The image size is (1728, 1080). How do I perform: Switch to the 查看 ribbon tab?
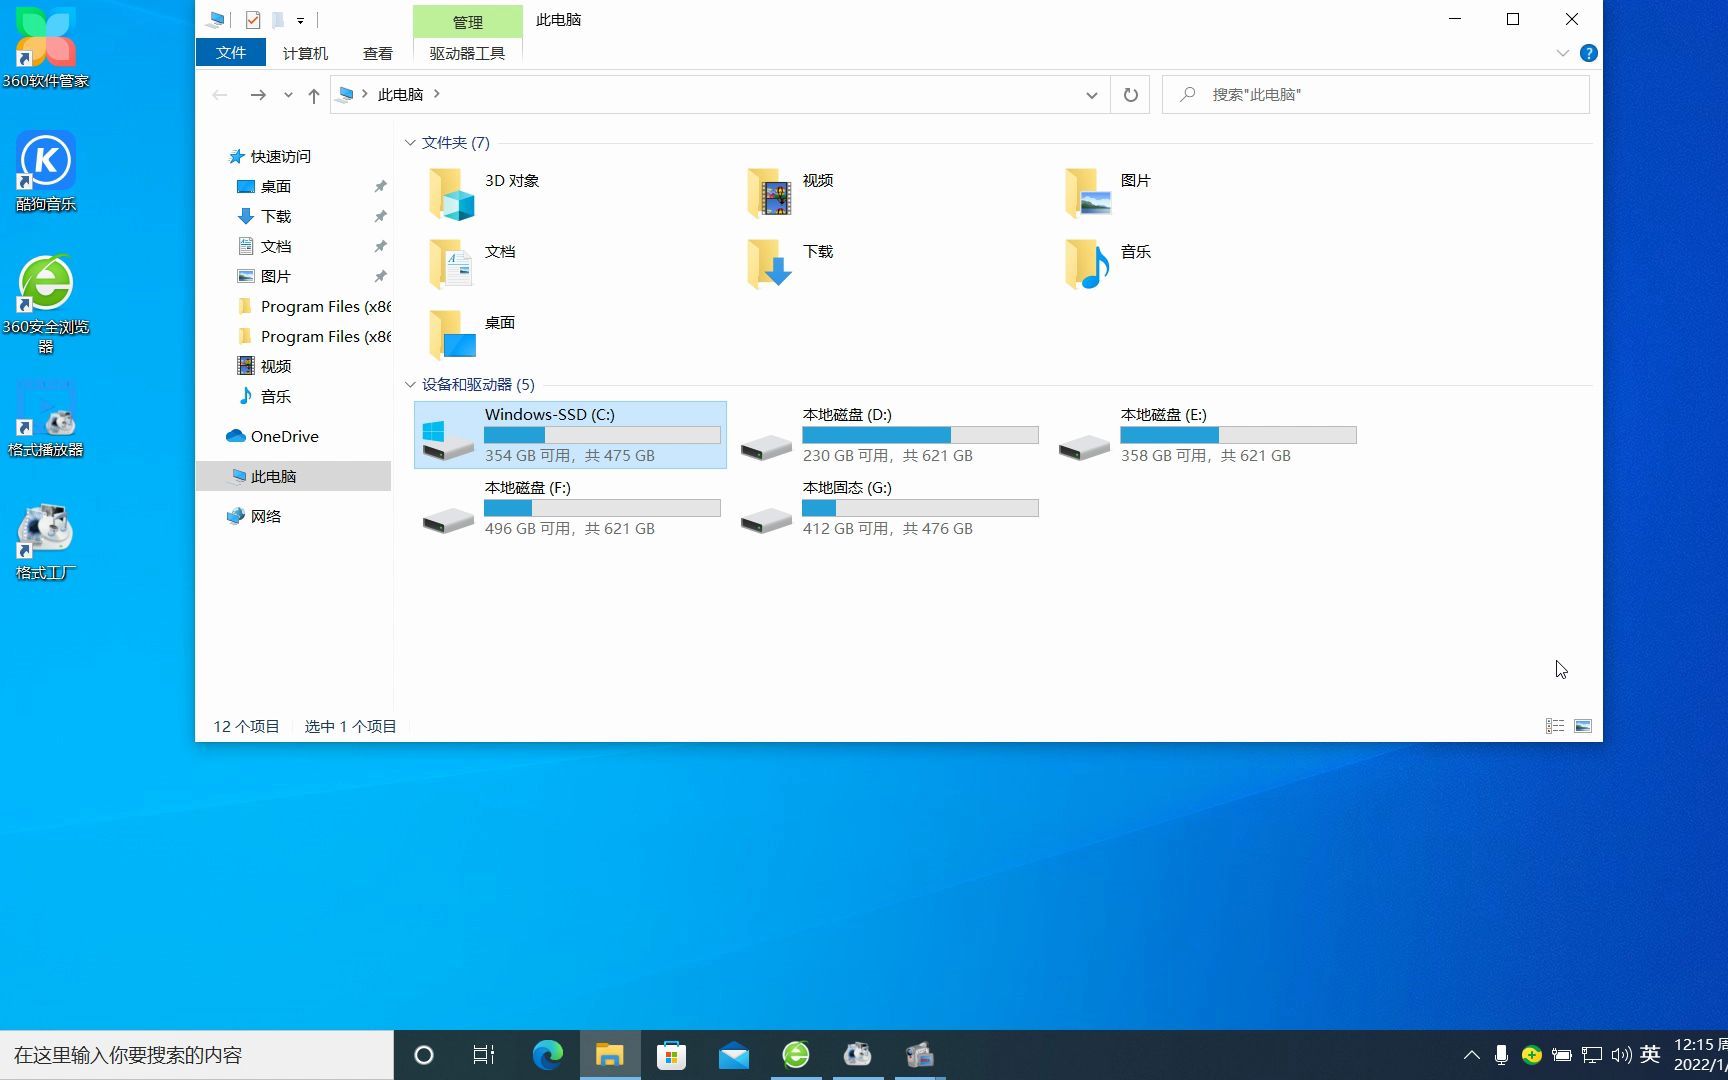378,53
